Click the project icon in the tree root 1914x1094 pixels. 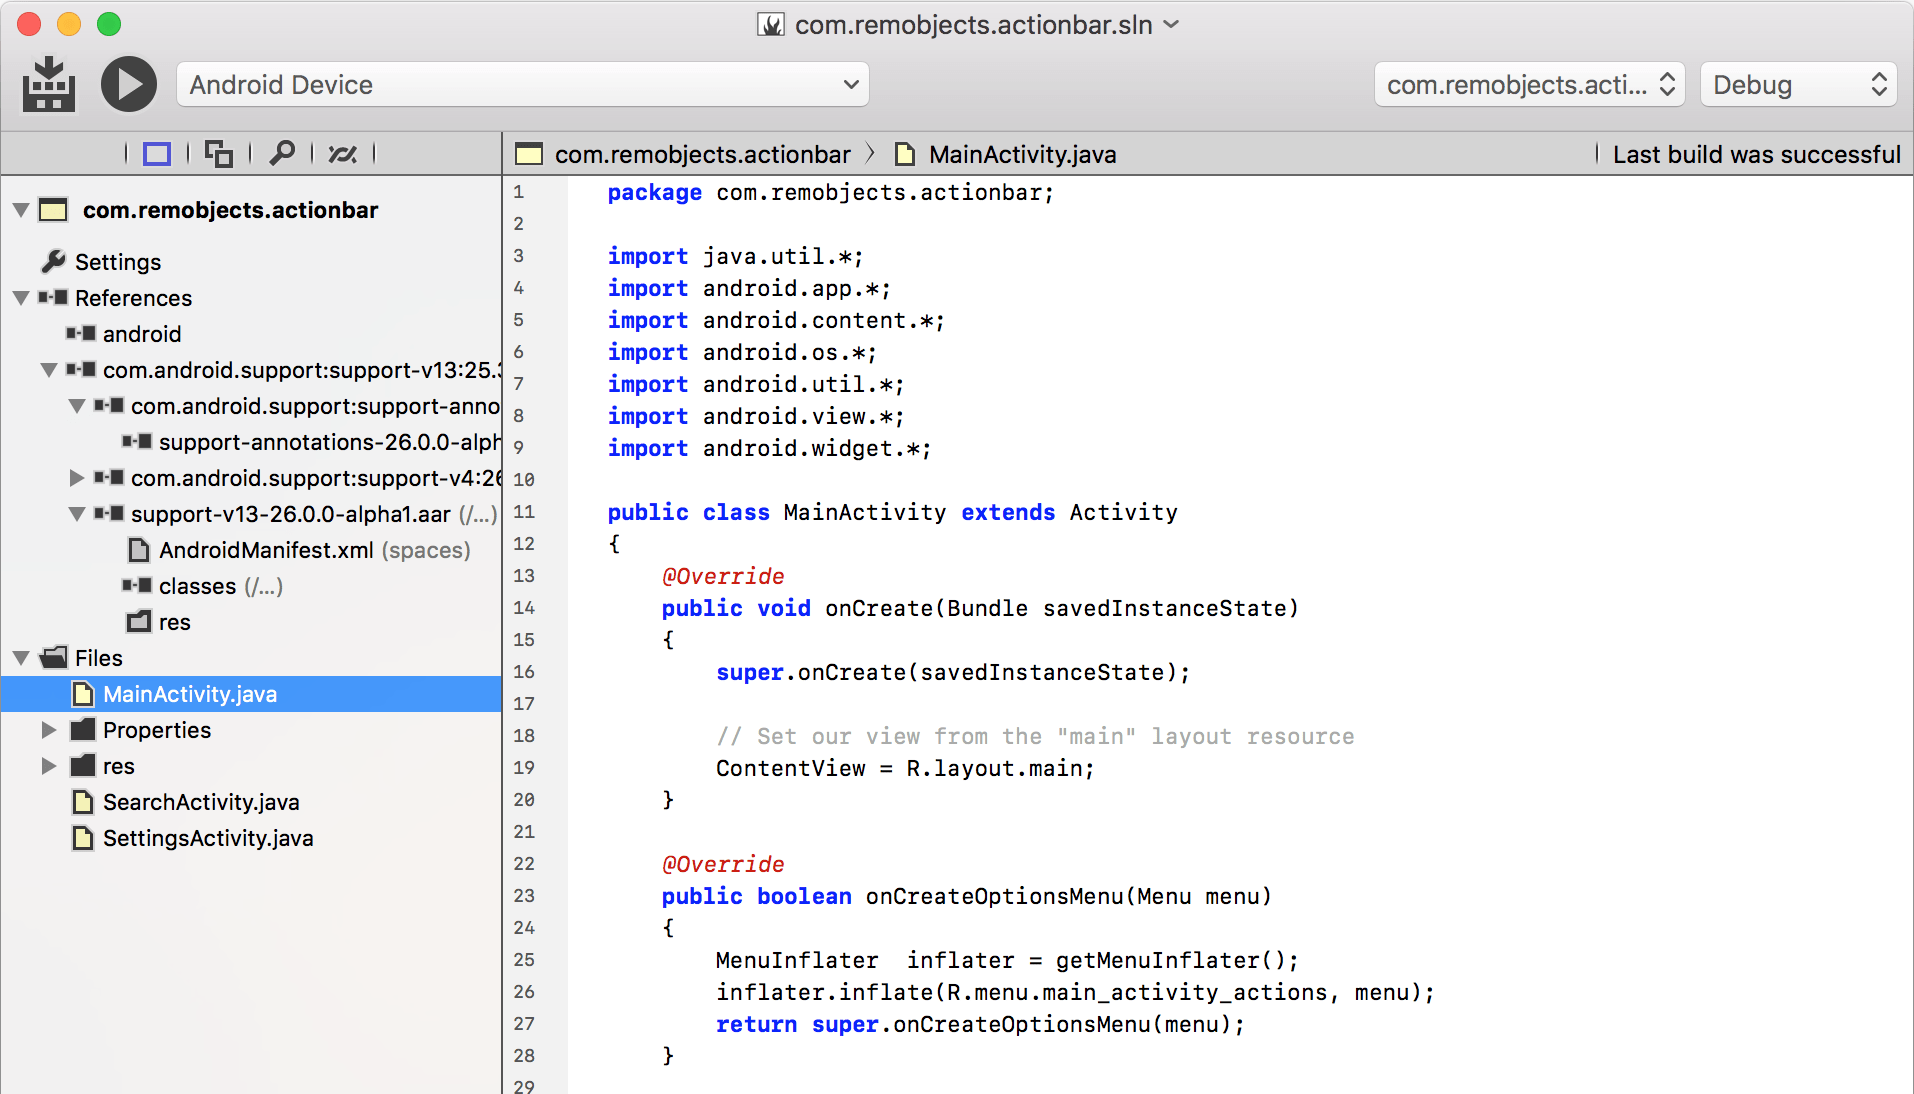tap(53, 210)
